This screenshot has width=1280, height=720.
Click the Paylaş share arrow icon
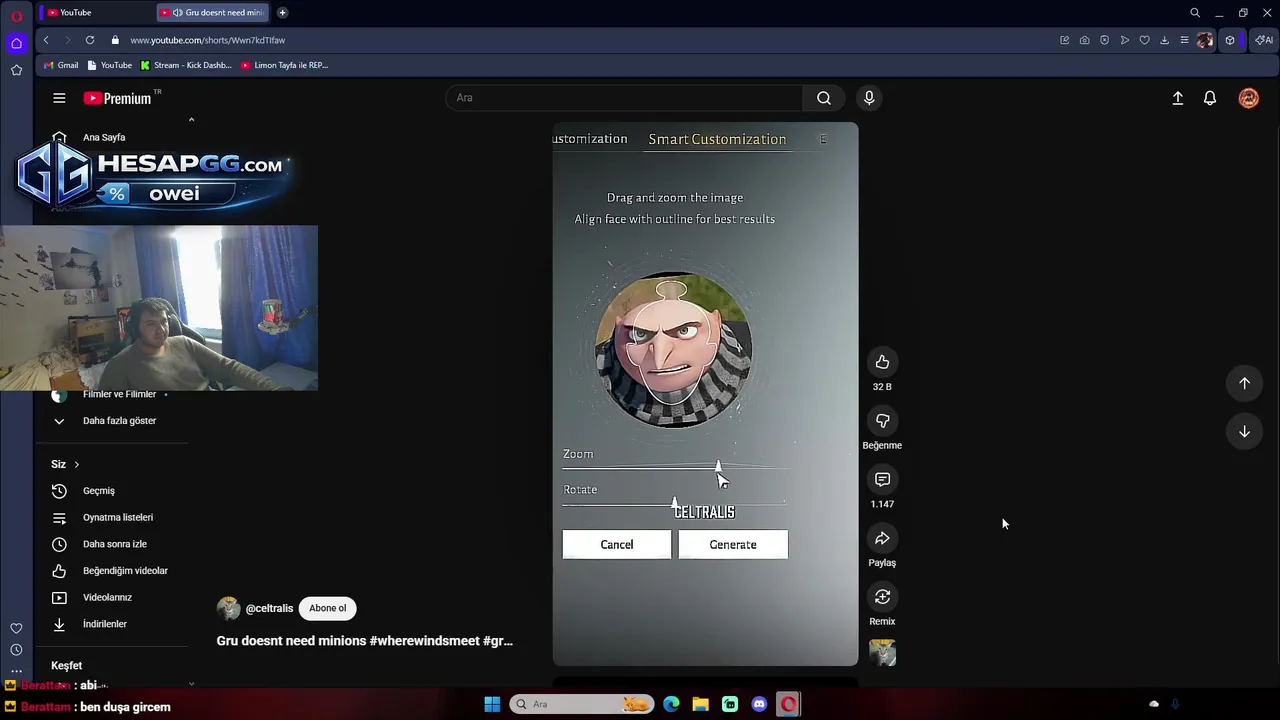pyautogui.click(x=882, y=538)
